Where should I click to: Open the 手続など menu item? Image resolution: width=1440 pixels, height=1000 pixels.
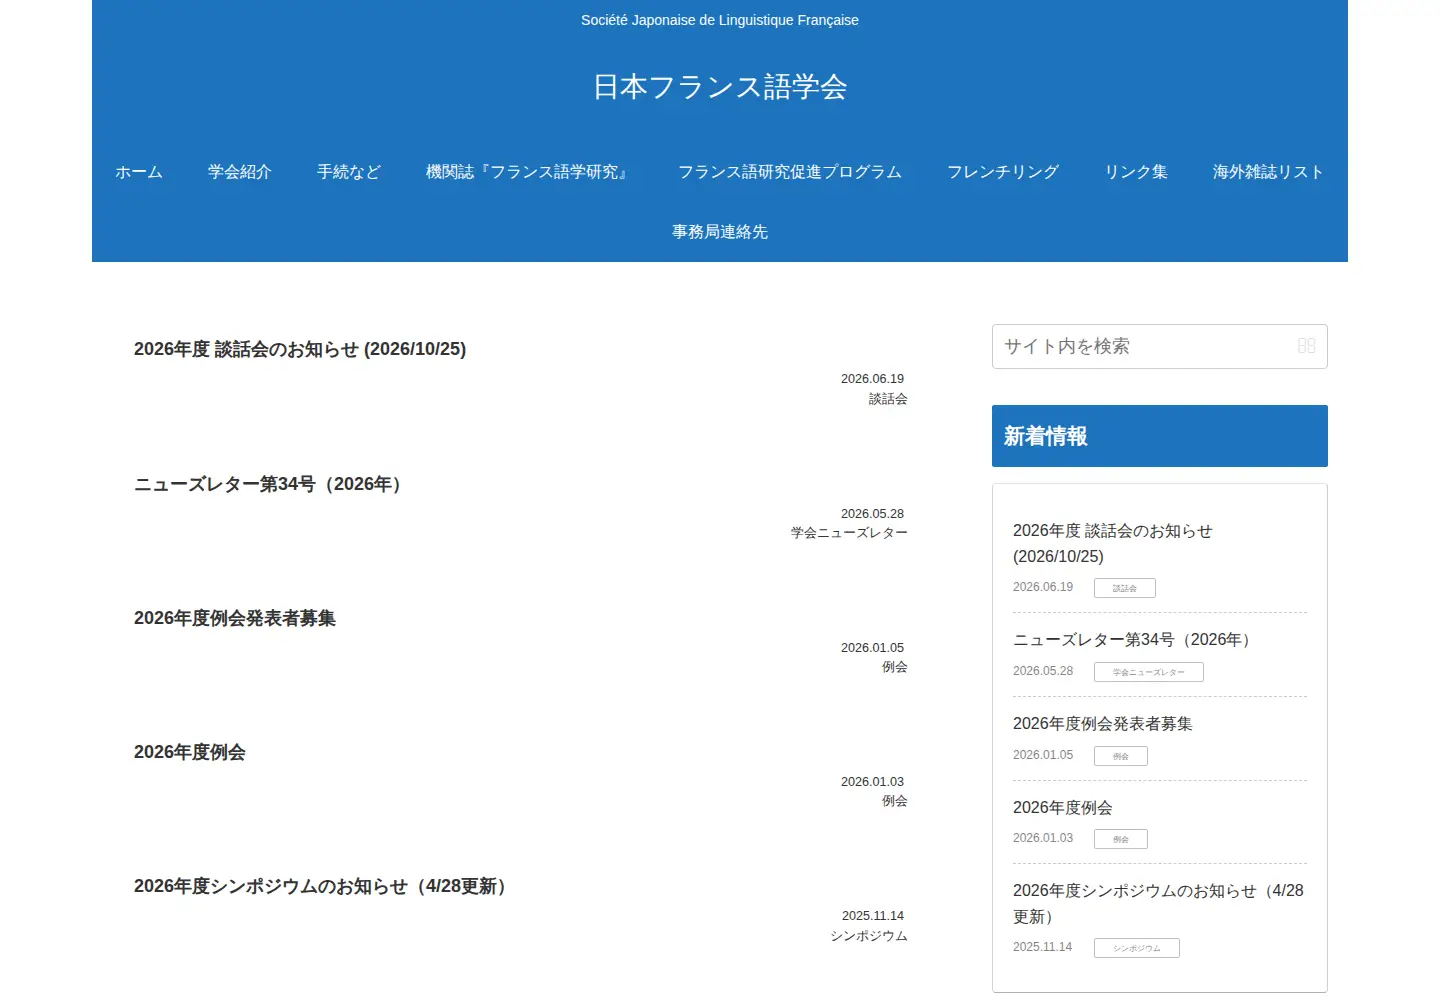coord(349,172)
